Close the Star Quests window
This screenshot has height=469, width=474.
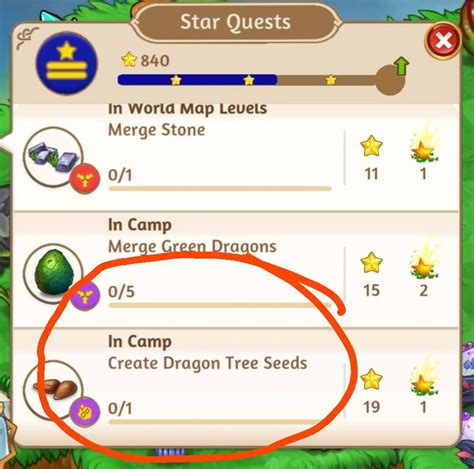(x=443, y=41)
